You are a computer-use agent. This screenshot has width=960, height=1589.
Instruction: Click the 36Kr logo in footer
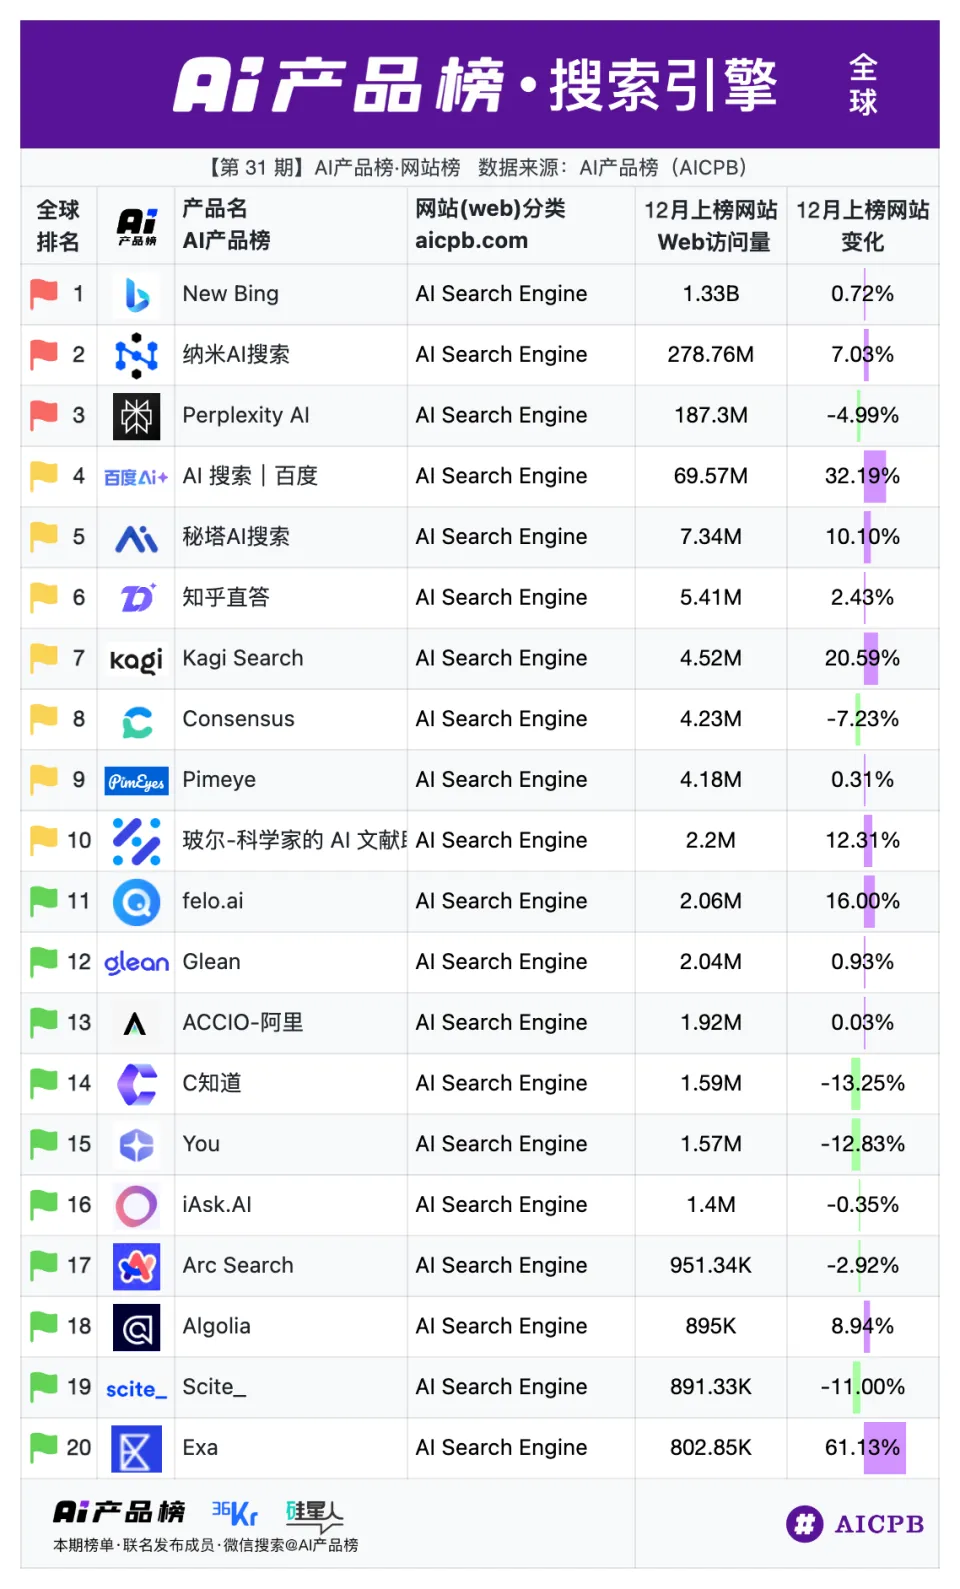click(235, 1513)
